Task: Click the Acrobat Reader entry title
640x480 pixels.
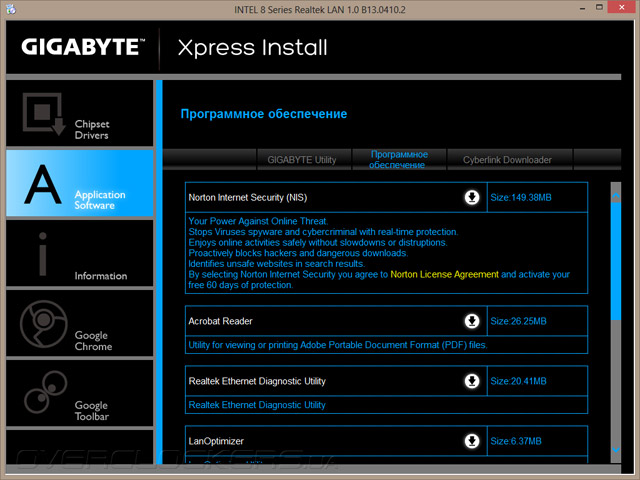Action: click(220, 321)
